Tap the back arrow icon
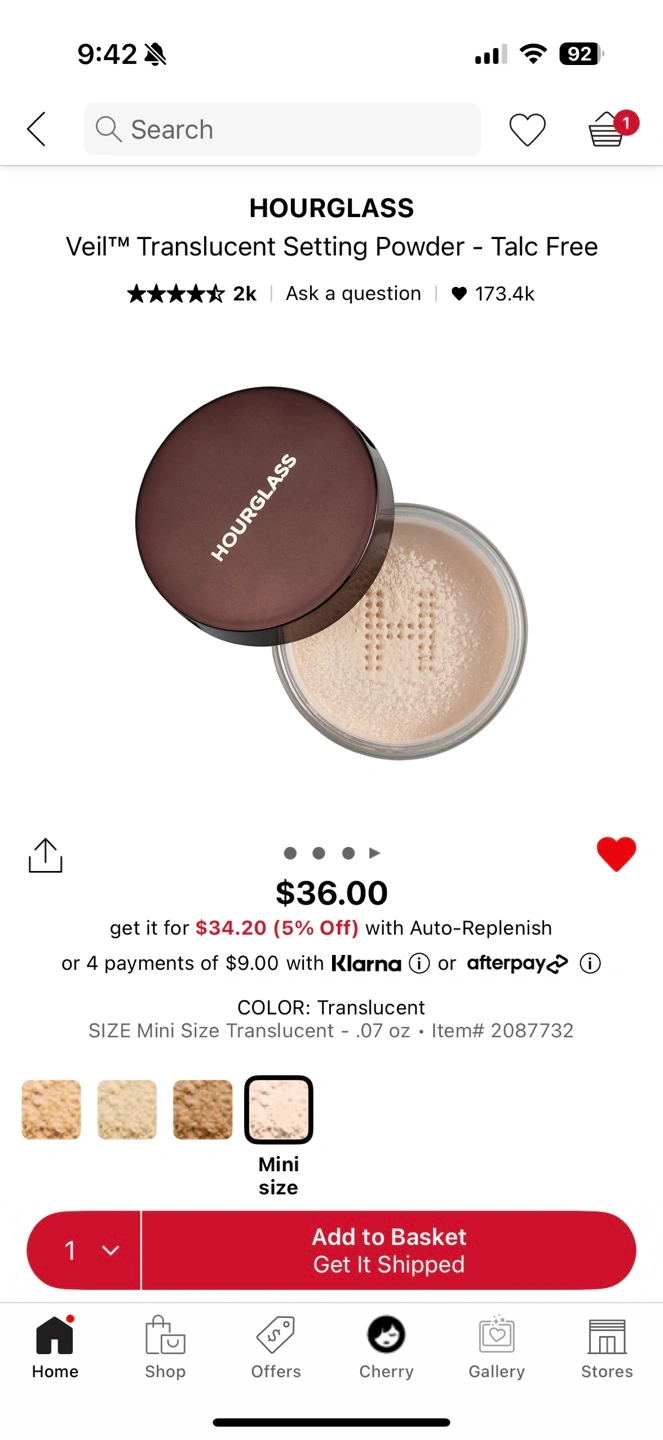The height and width of the screenshot is (1440, 663). click(36, 129)
